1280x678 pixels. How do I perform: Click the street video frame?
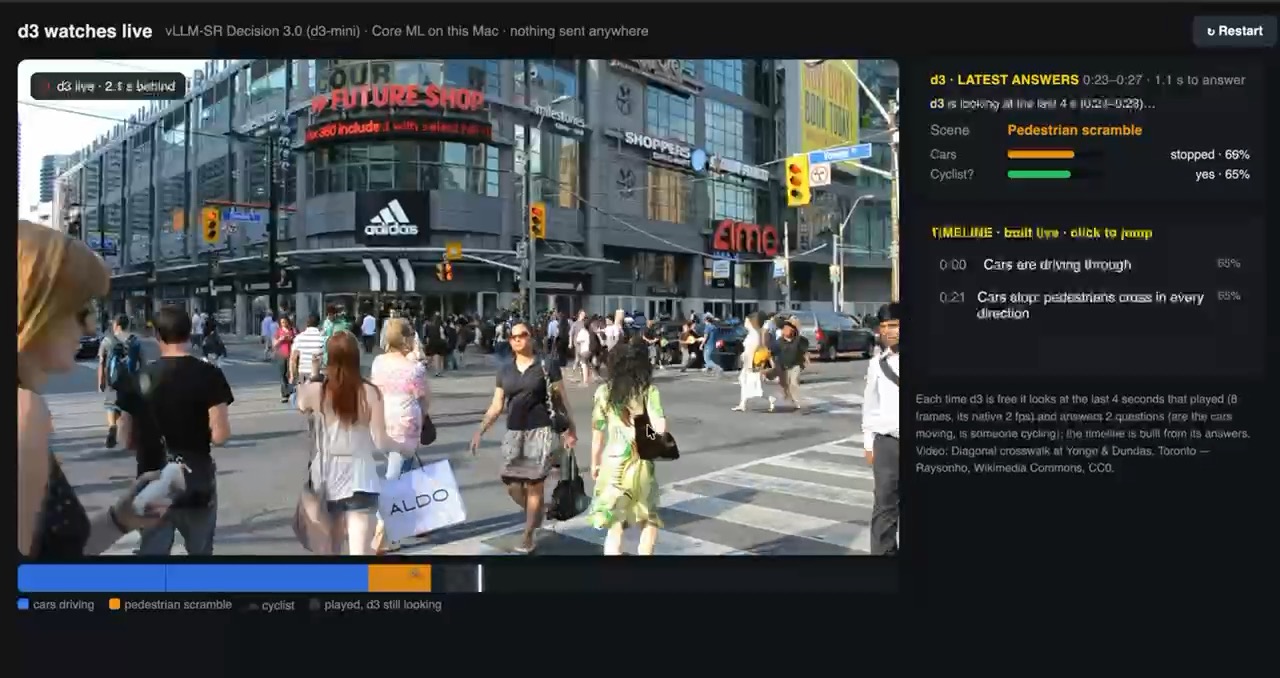tap(458, 307)
